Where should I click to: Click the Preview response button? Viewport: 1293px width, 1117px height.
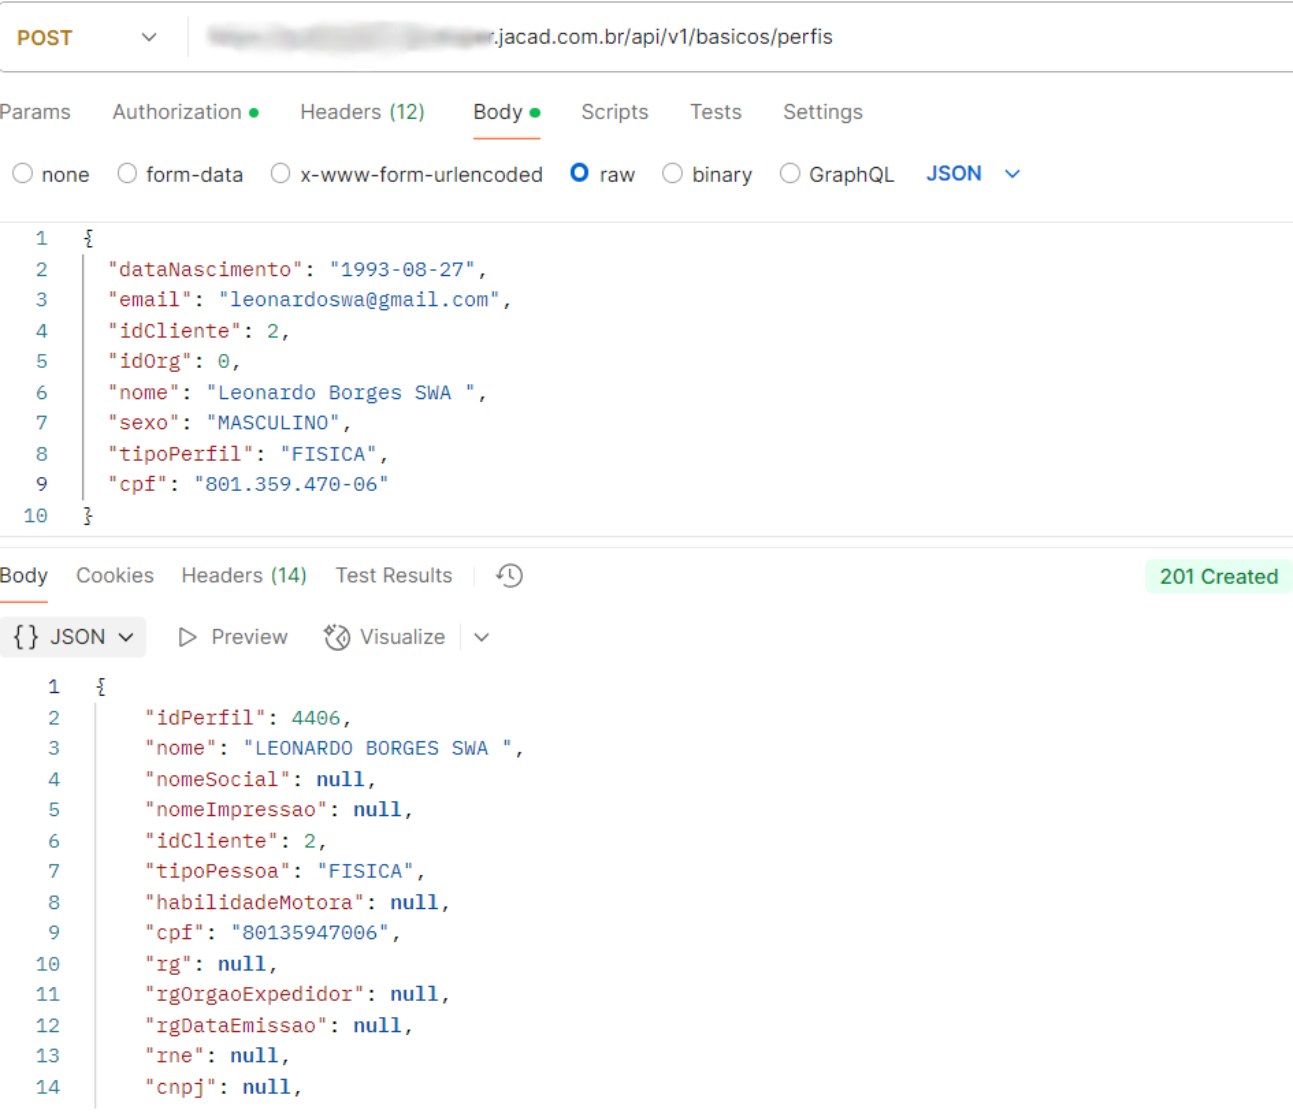pos(233,637)
